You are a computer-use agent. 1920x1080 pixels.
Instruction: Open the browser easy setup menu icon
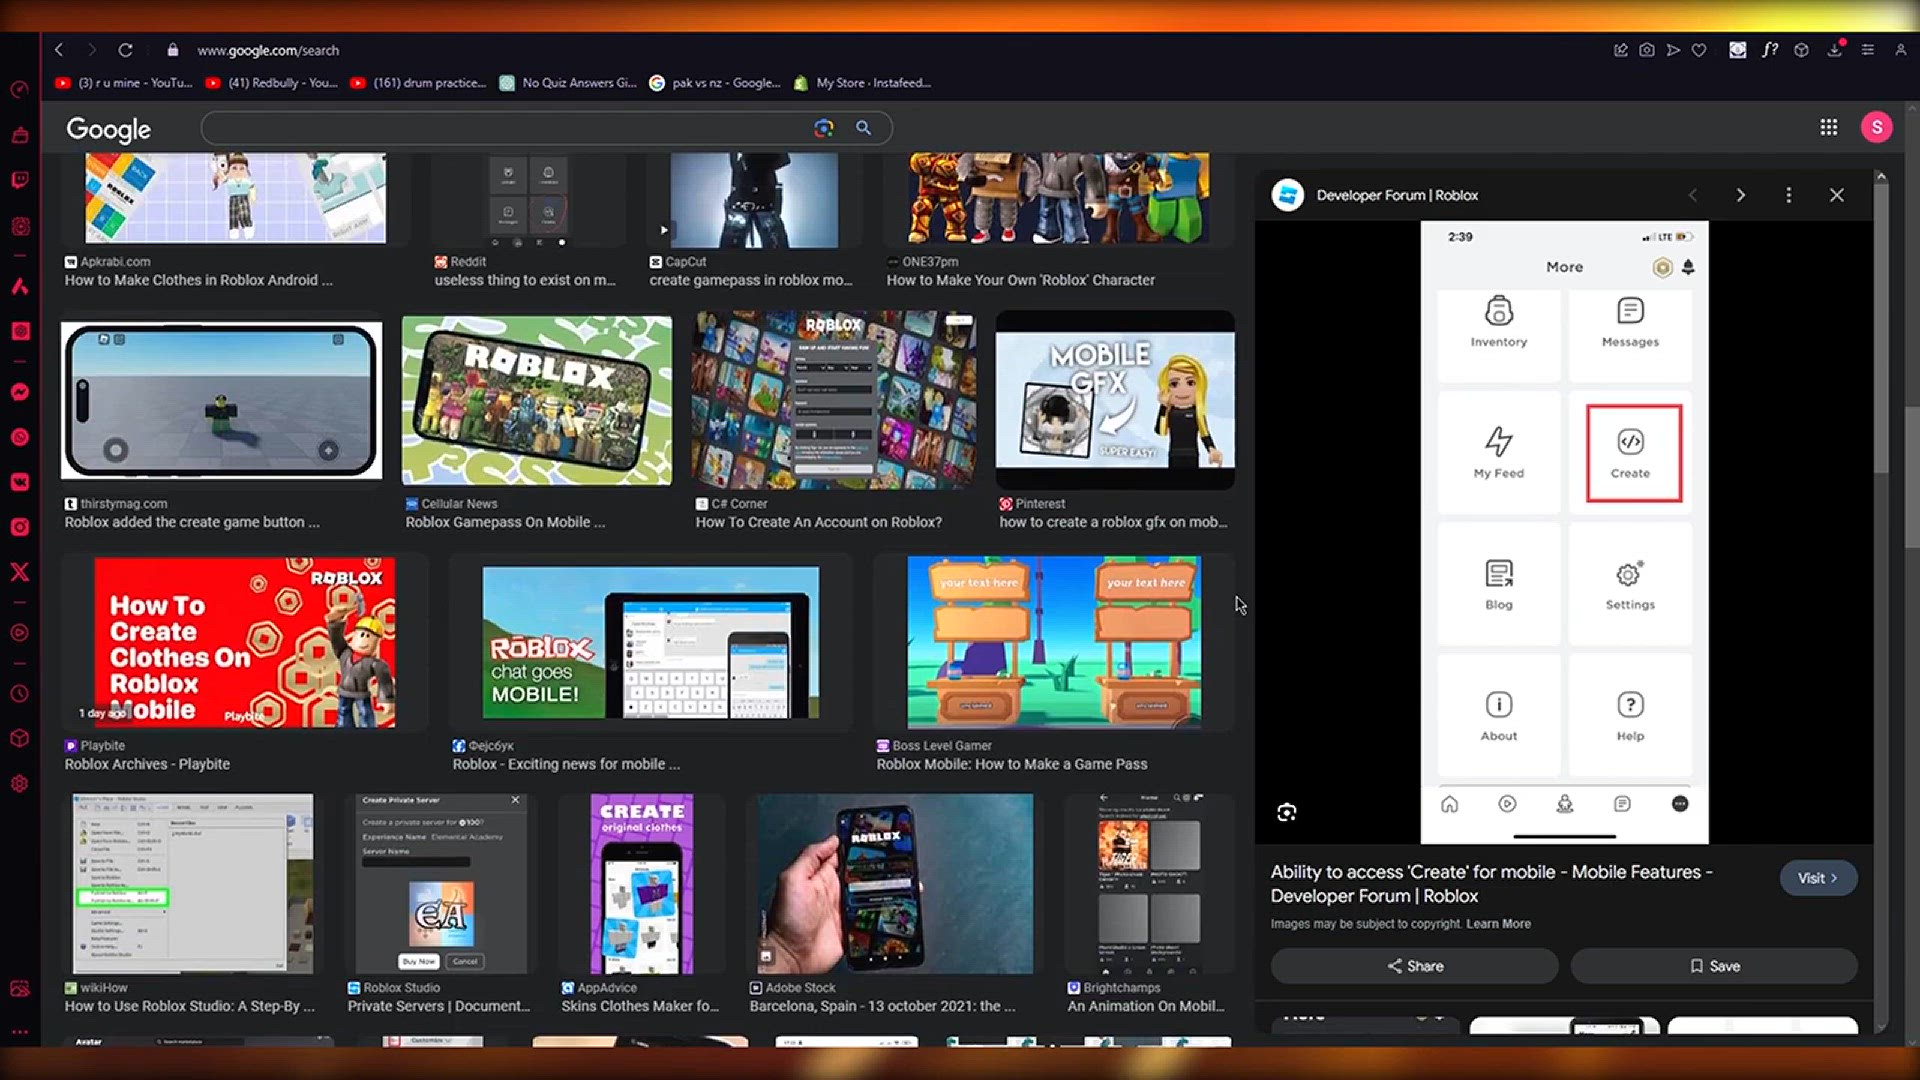tap(1867, 50)
